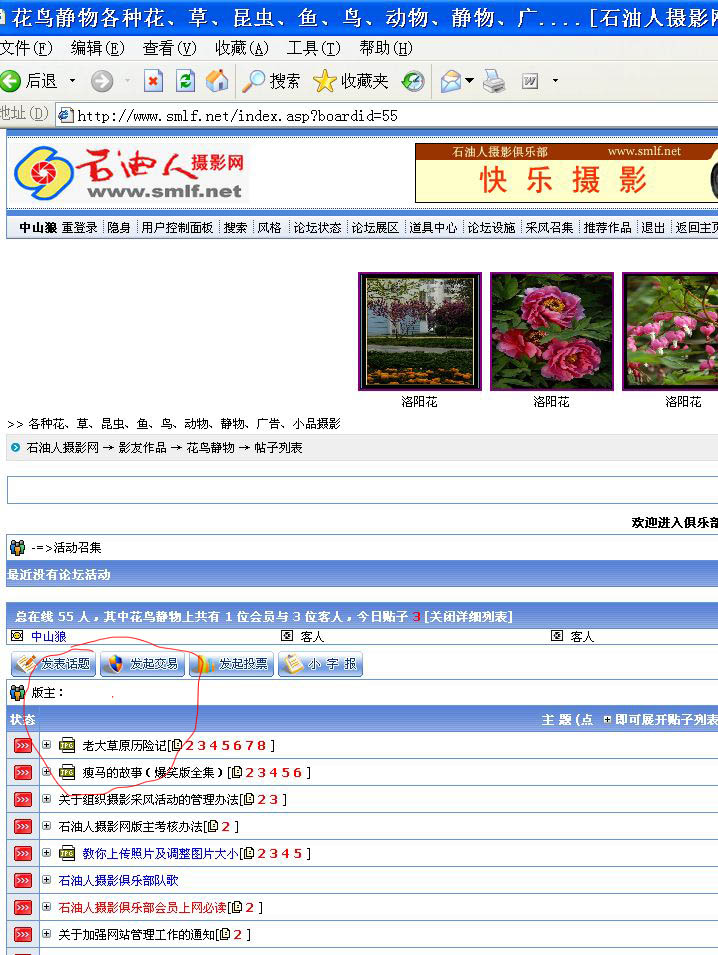This screenshot has height=955, width=718.
Task: Click the 隐身 navigation link
Action: coord(119,228)
